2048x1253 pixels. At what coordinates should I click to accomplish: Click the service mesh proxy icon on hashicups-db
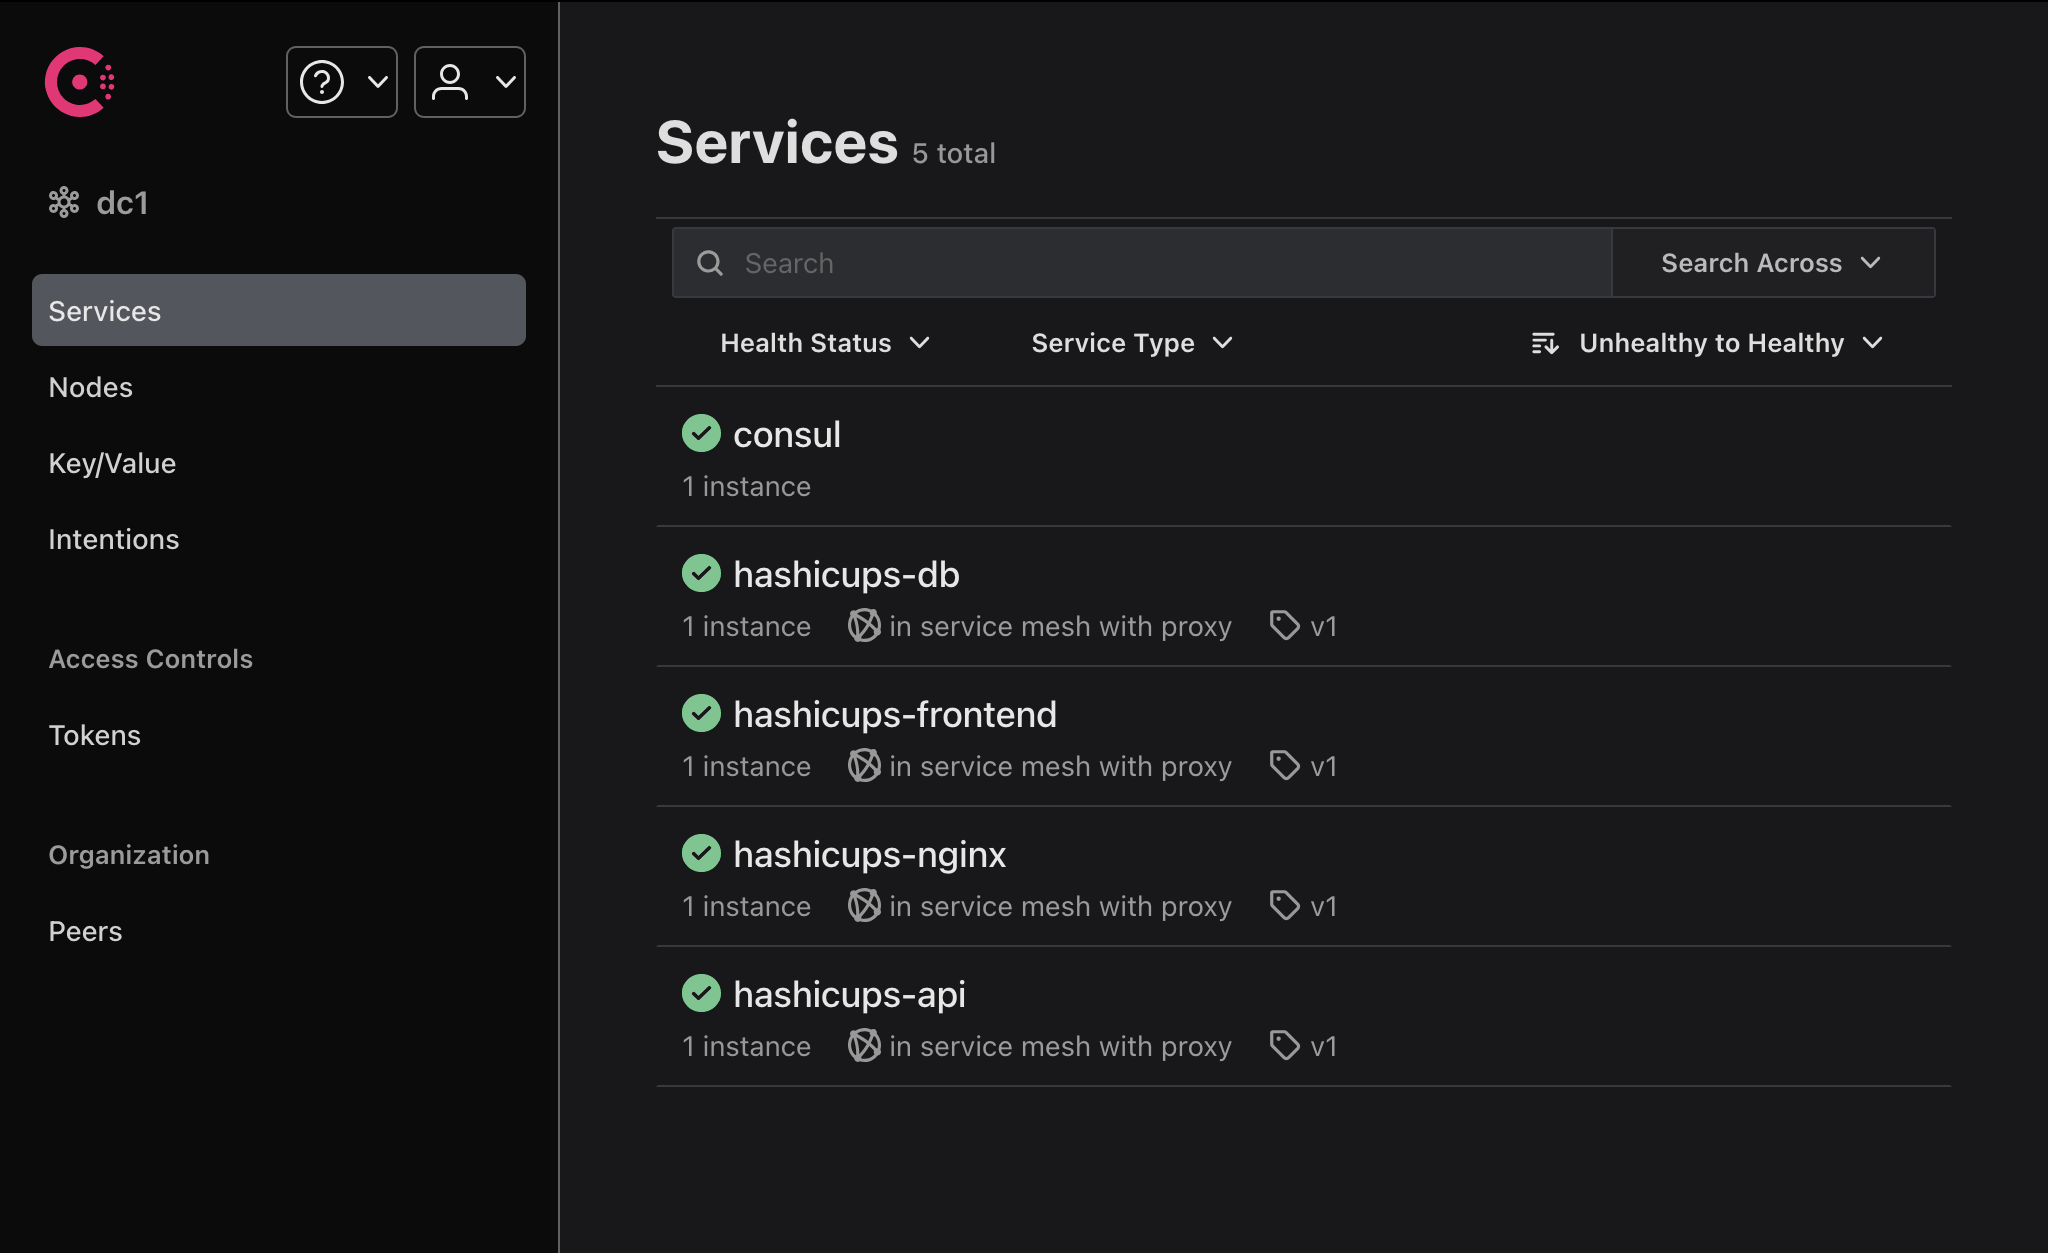coord(862,626)
